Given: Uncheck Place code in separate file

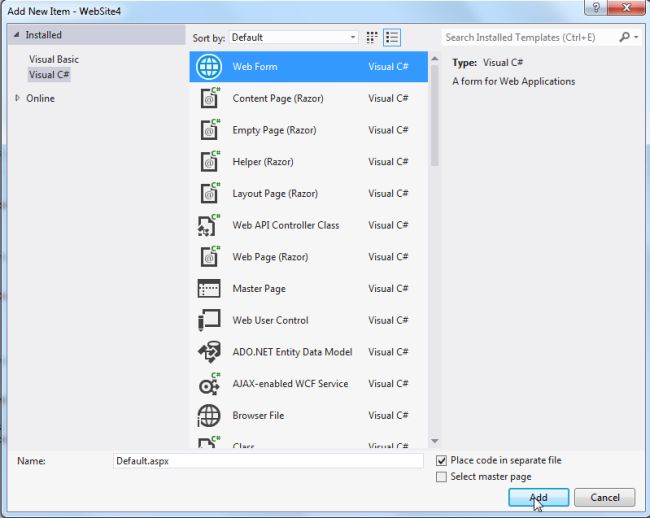Looking at the screenshot, I should coord(441,460).
